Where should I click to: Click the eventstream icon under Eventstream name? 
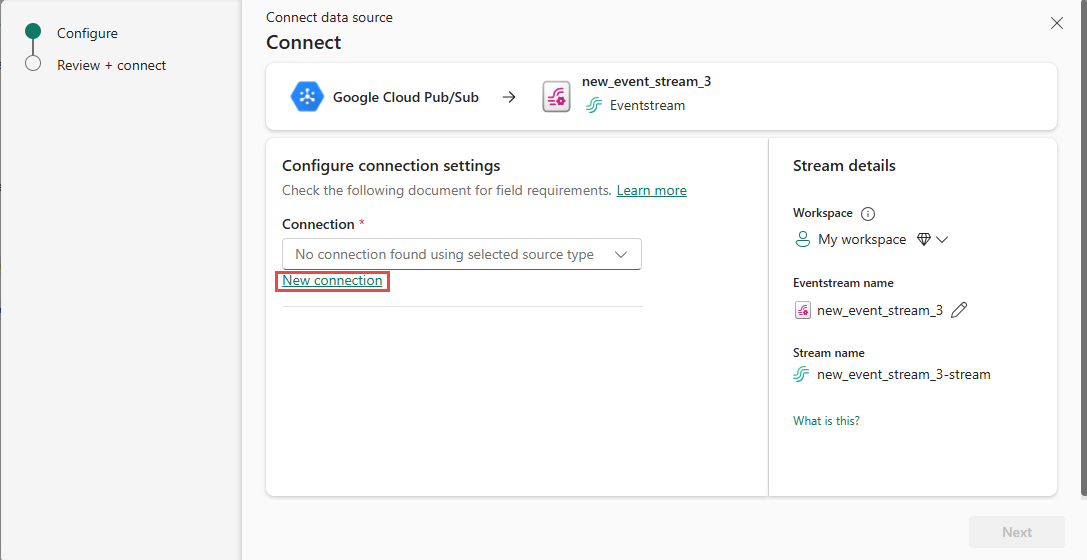802,310
